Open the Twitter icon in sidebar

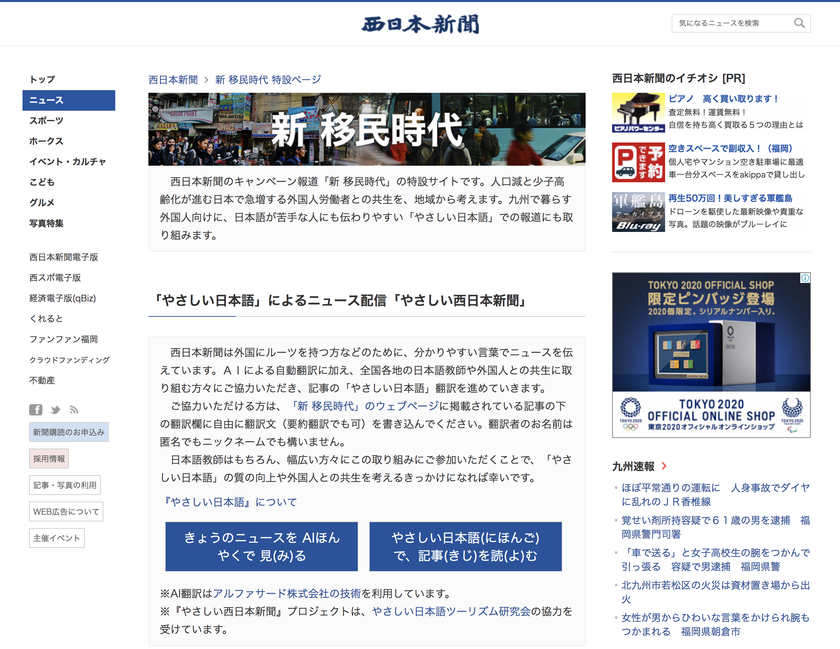tap(55, 411)
